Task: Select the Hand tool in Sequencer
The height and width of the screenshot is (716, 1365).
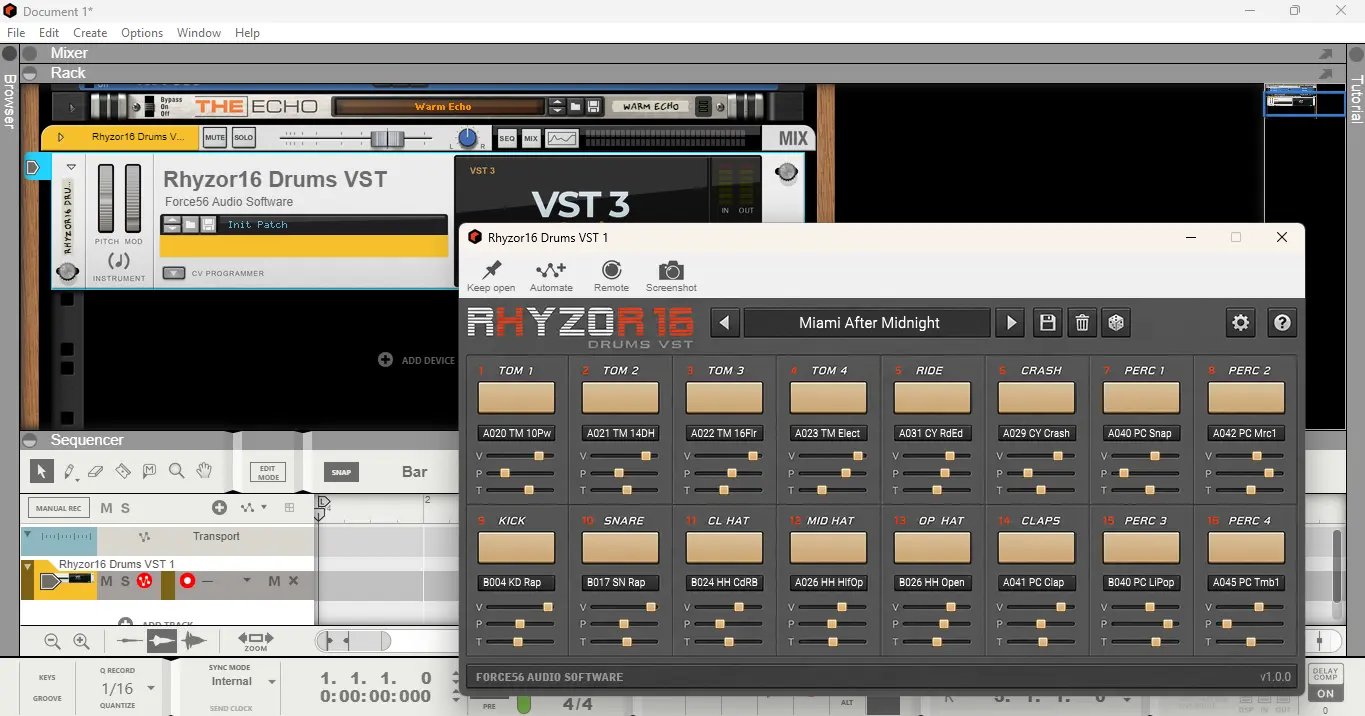Action: point(204,471)
